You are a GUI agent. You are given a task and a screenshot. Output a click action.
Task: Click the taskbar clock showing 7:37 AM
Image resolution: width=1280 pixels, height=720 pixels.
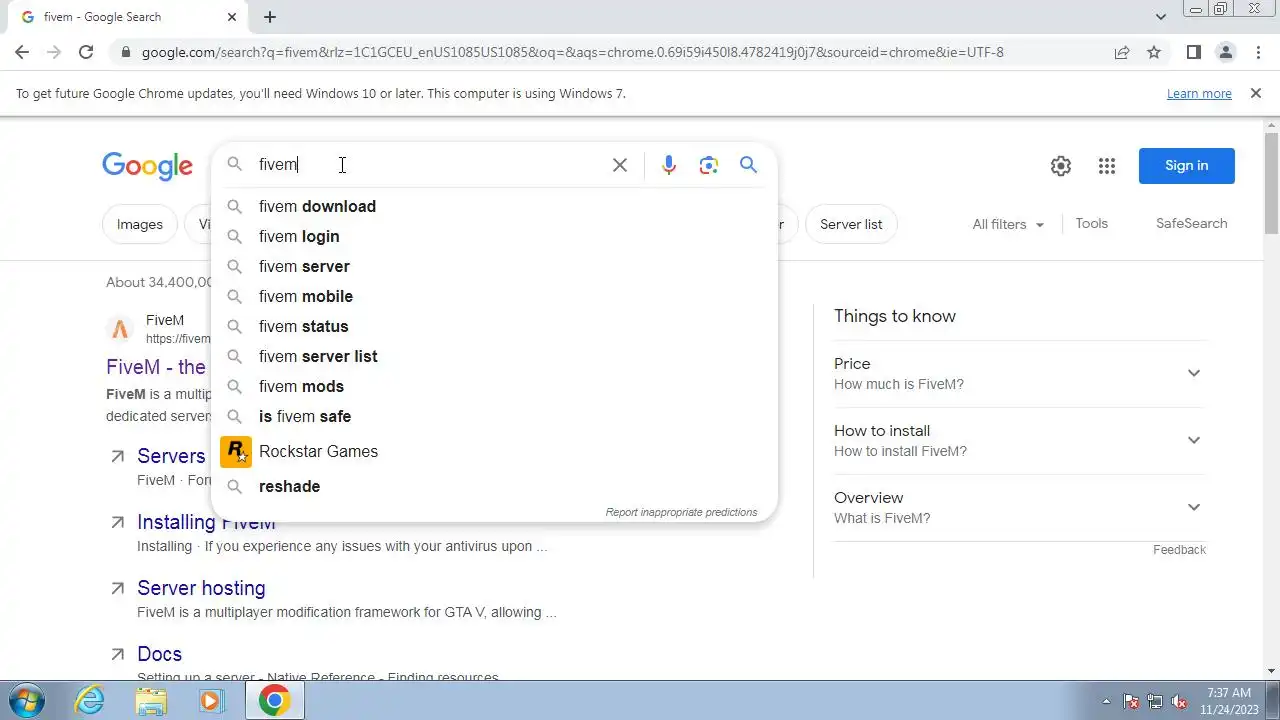[1229, 701]
